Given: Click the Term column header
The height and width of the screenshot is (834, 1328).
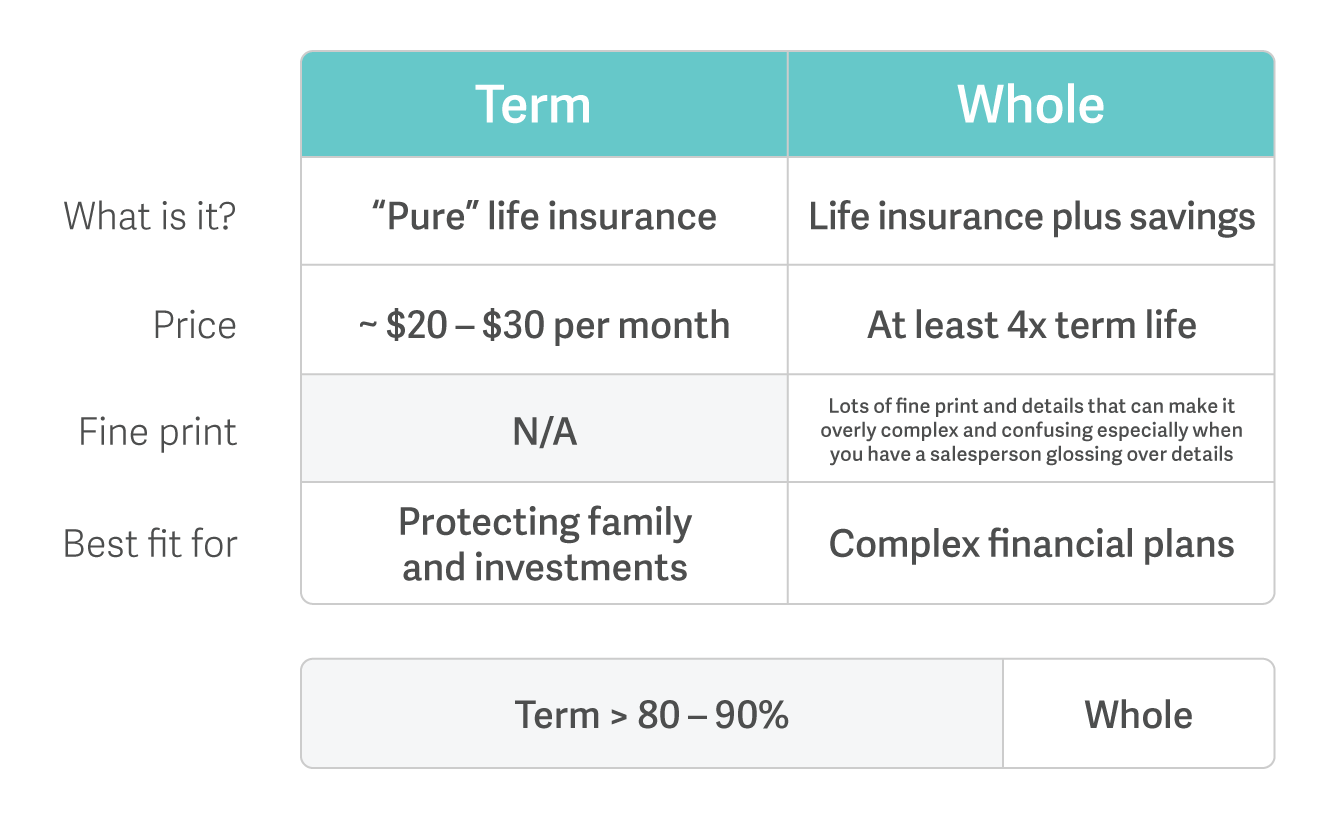Looking at the screenshot, I should coord(544,105).
